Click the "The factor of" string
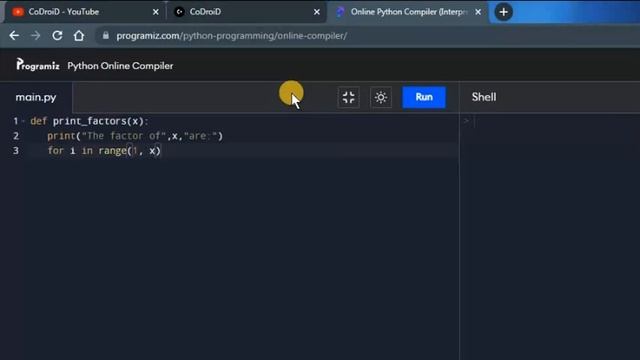This screenshot has width=640, height=360. (x=124, y=136)
